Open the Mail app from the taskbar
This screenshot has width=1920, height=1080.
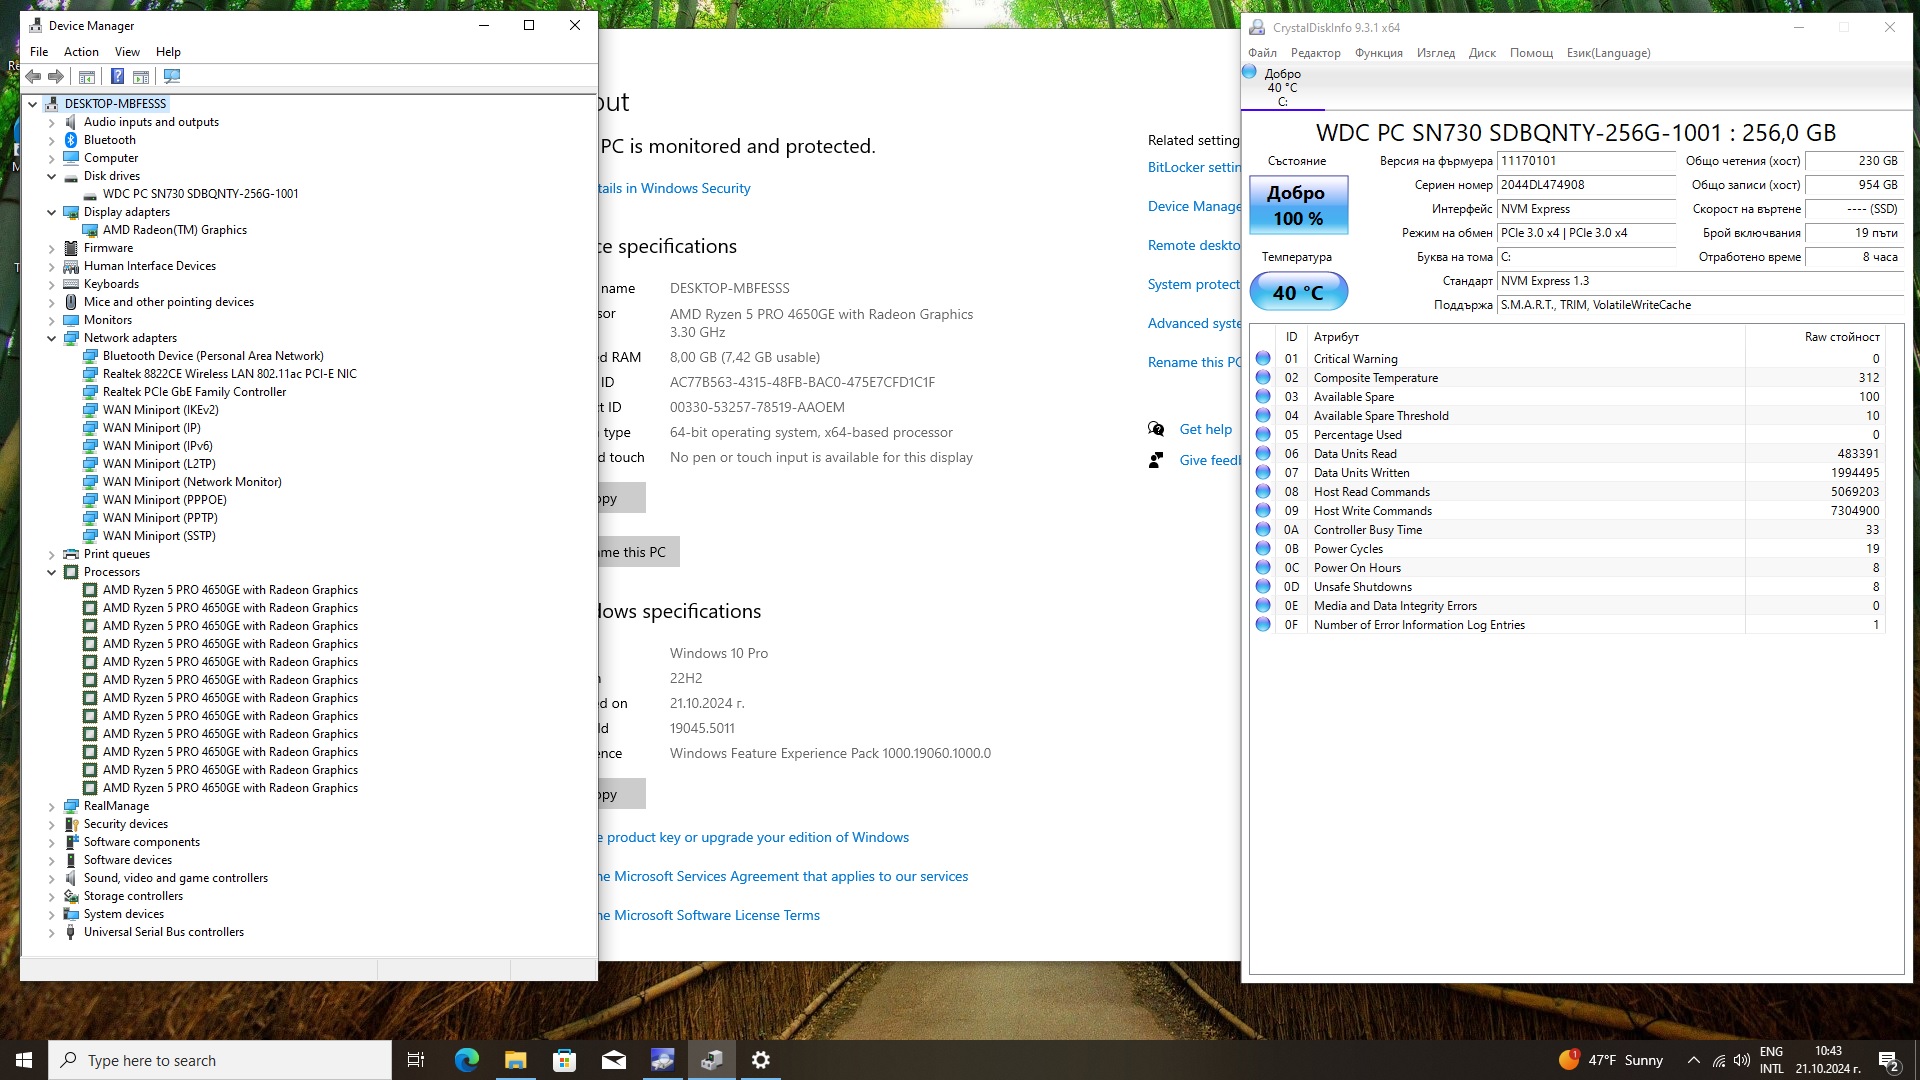pyautogui.click(x=613, y=1060)
